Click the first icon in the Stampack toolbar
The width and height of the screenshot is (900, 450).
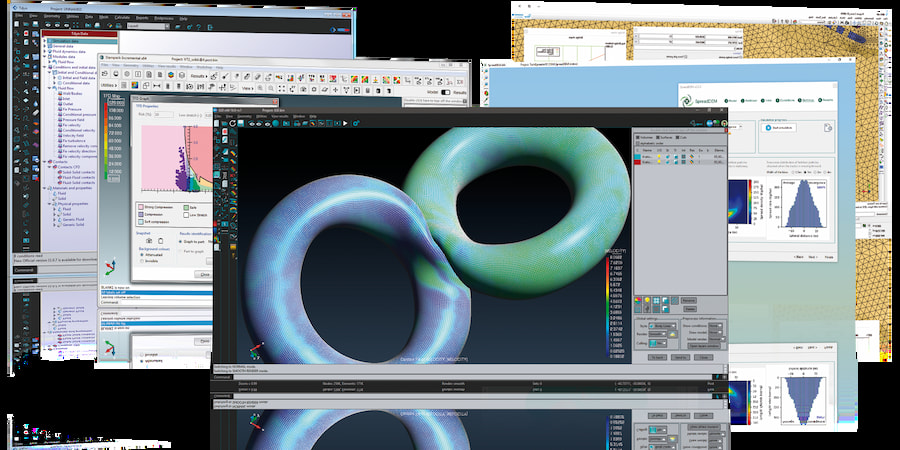(x=106, y=76)
